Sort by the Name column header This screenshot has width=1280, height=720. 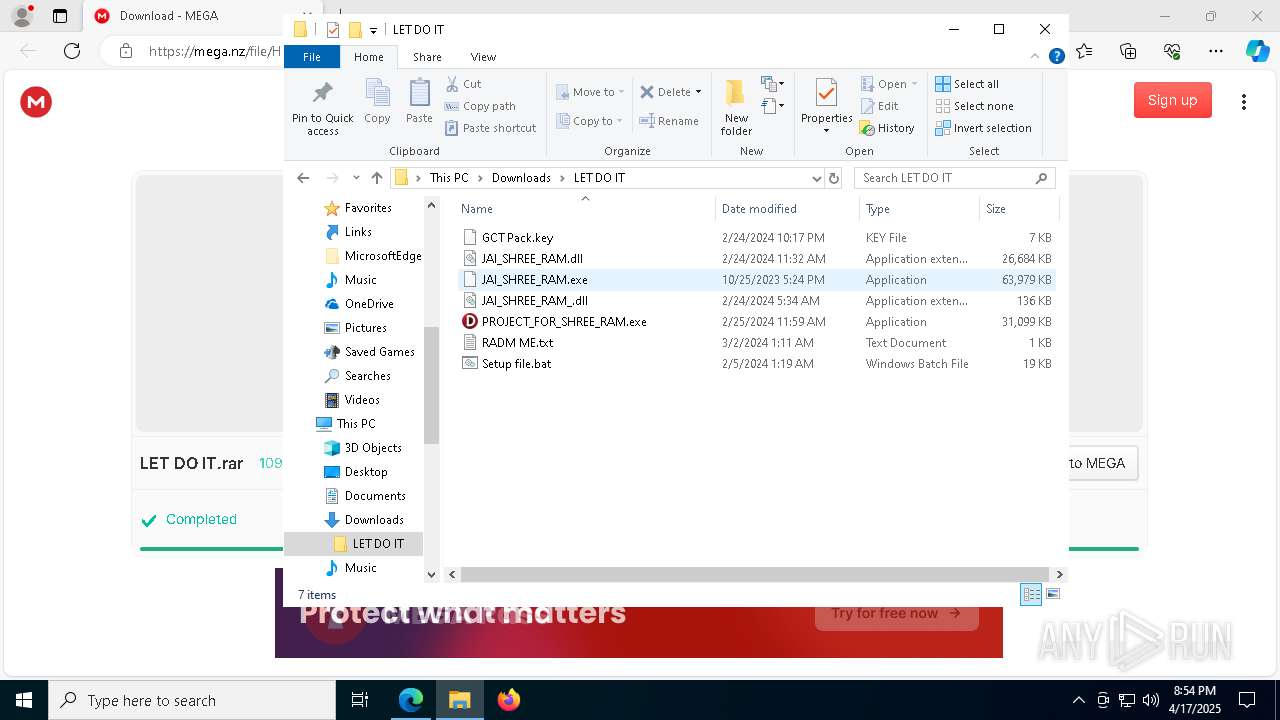coord(585,209)
